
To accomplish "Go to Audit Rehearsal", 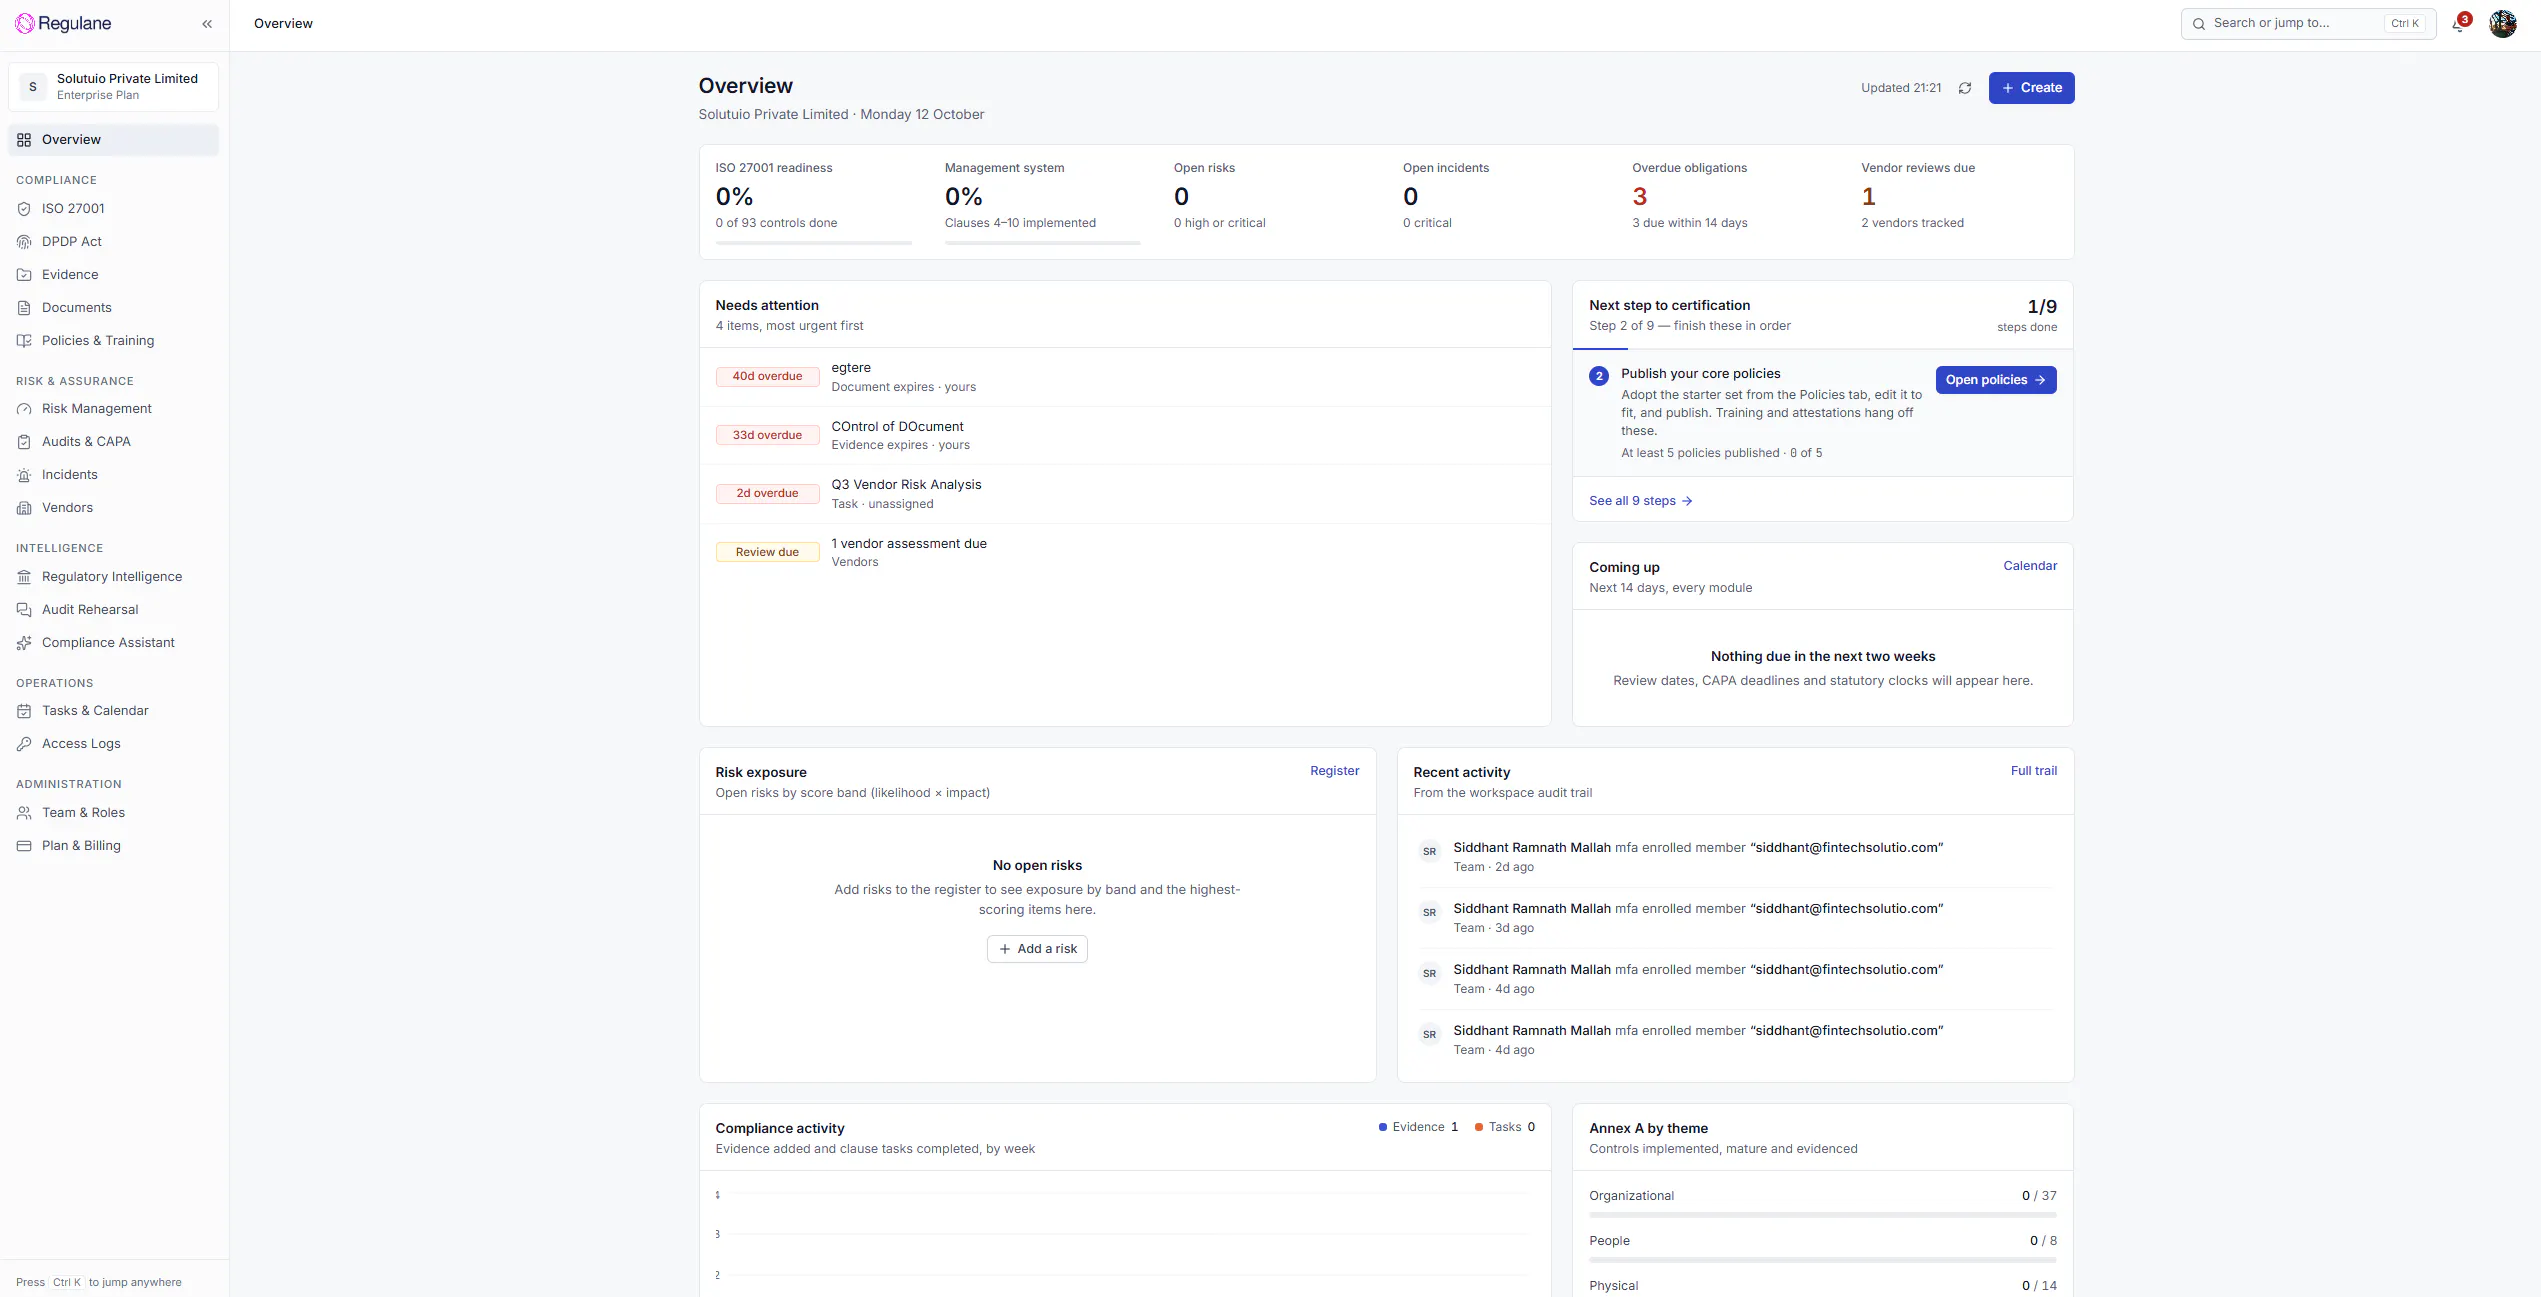I will [x=113, y=610].
